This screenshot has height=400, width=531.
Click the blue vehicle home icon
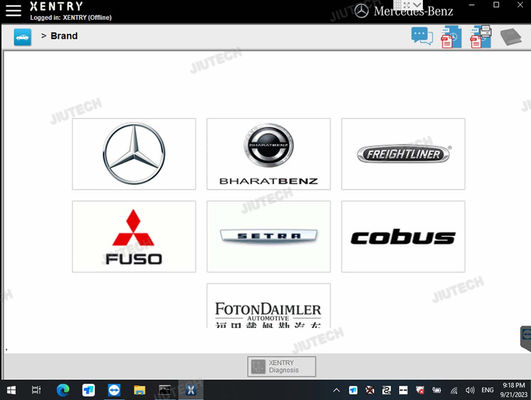tap(22, 37)
